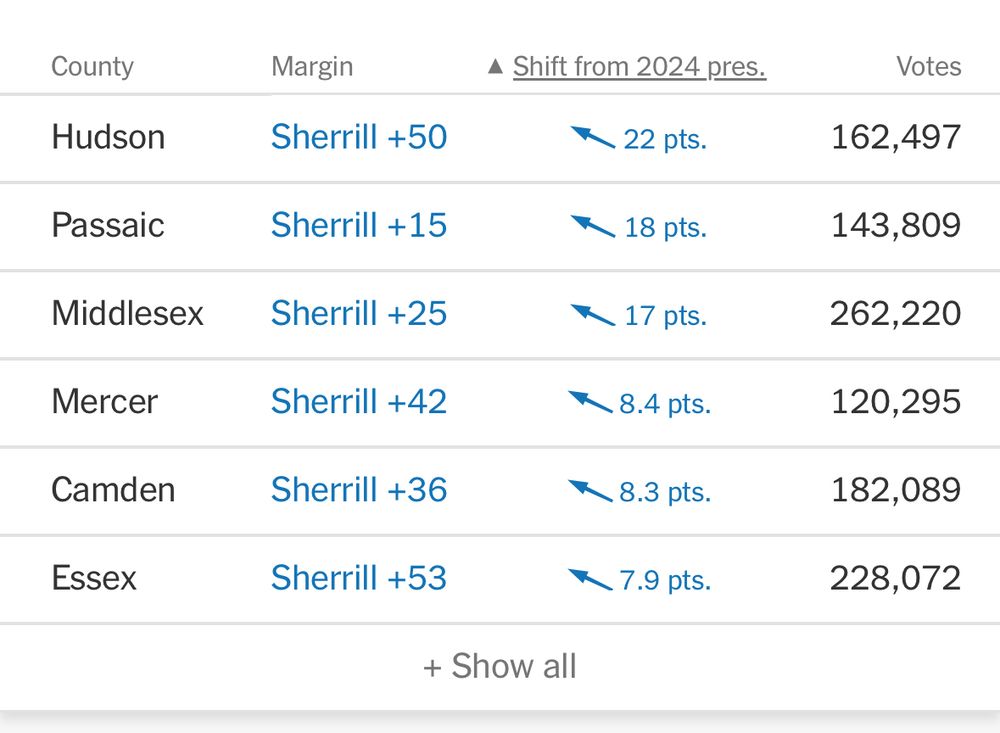
Task: Click the Essex county name
Action: coord(94,578)
